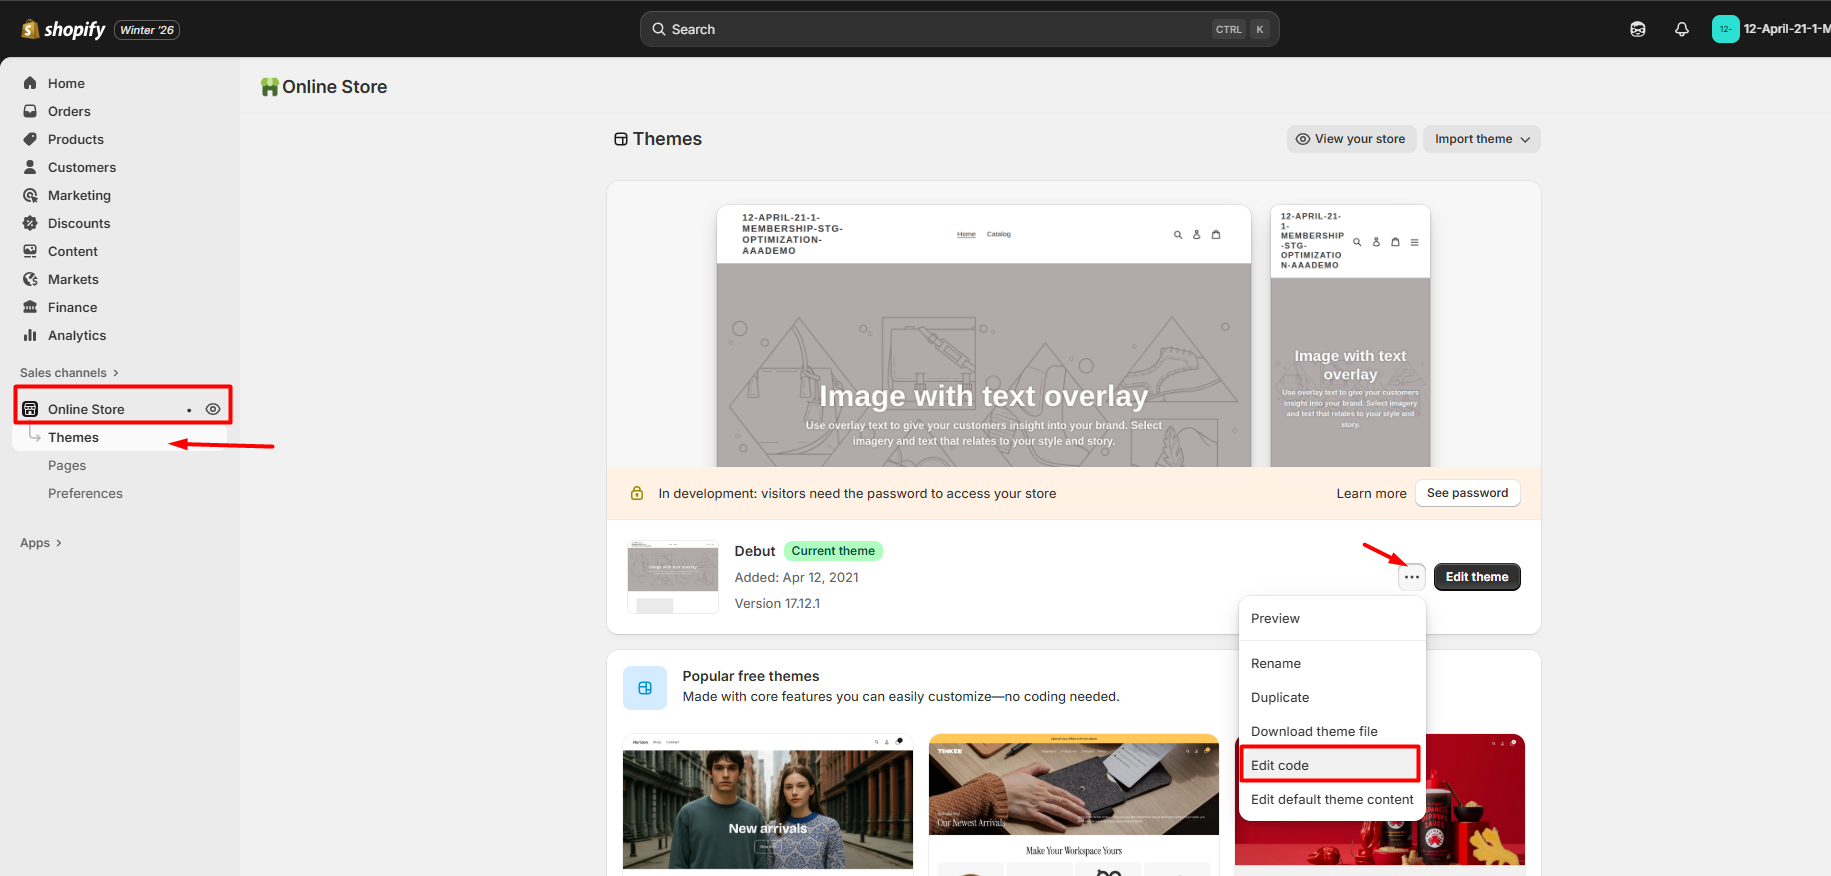Open Discounts in the sidebar
This screenshot has width=1831, height=876.
(79, 223)
